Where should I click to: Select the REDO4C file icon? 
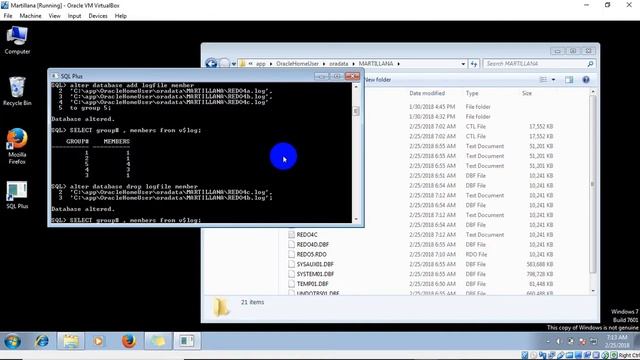(291, 234)
